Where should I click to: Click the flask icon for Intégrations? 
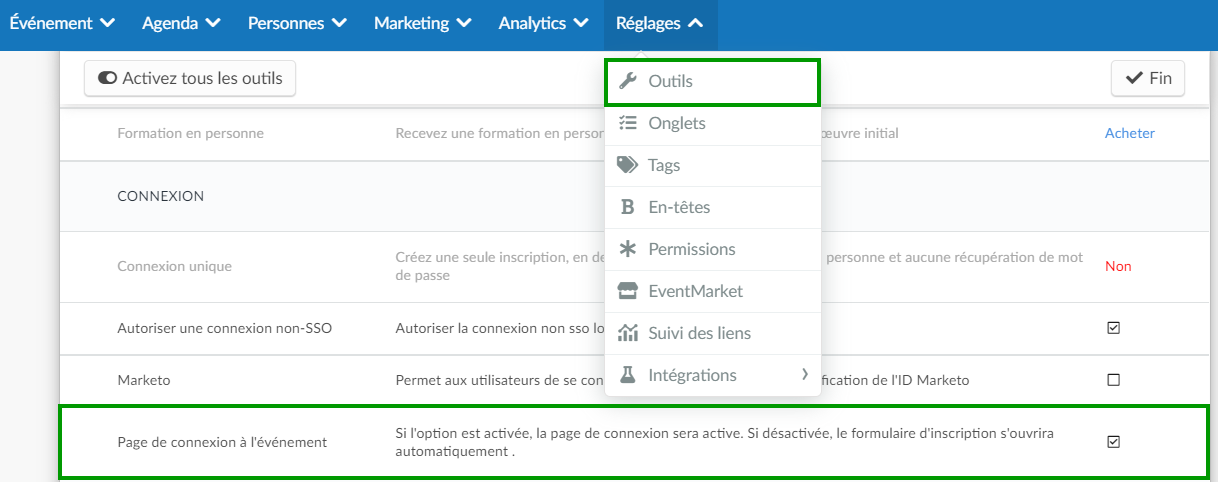[628, 375]
